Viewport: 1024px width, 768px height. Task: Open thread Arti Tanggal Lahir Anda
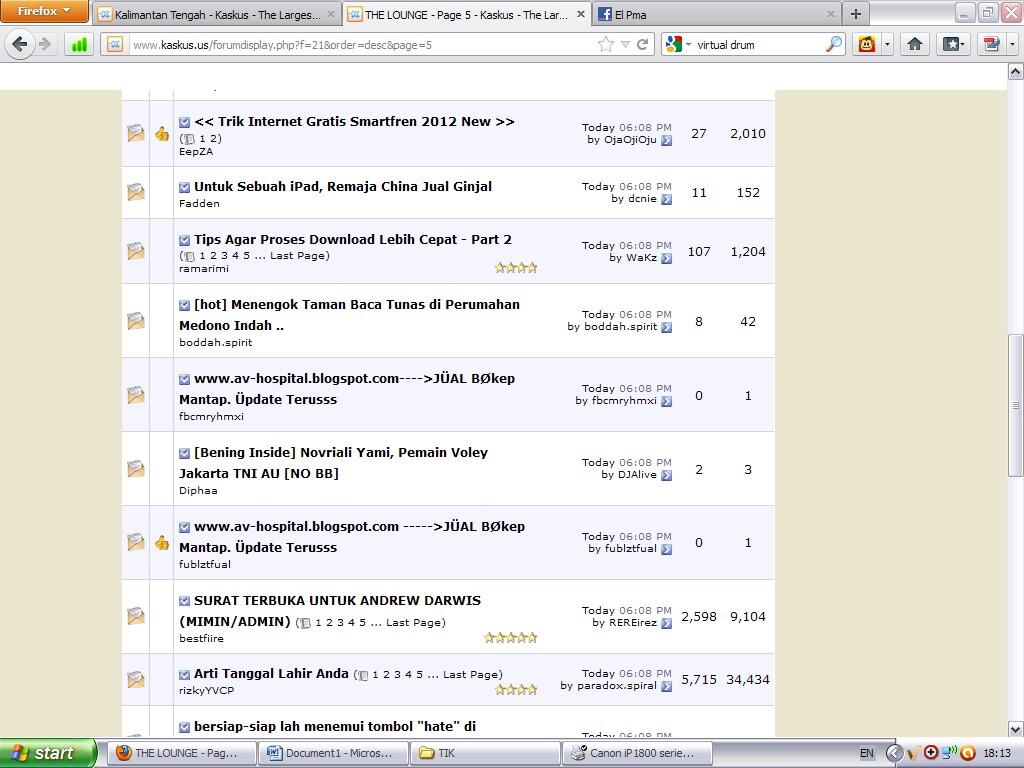pyautogui.click(x=271, y=673)
